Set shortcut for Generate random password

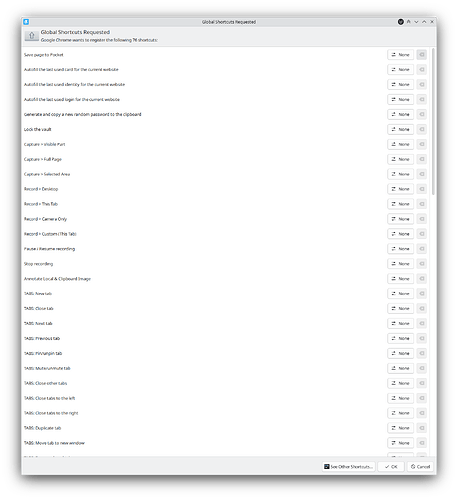400,114
